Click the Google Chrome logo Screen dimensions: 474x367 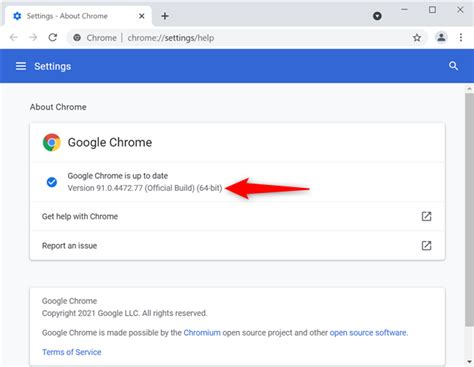click(x=52, y=142)
